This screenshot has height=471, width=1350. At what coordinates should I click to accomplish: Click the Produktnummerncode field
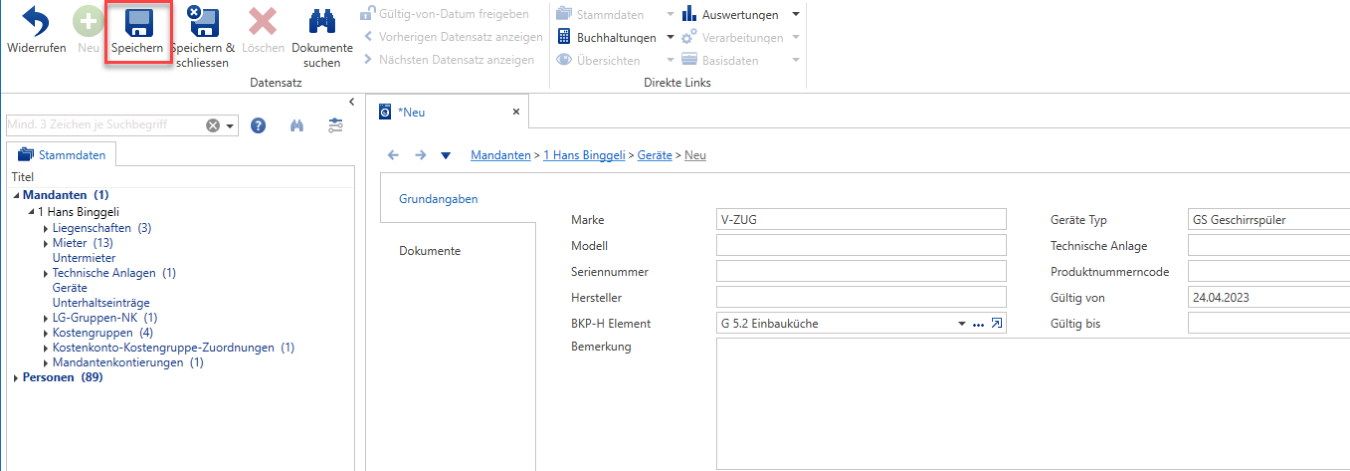click(x=1269, y=272)
